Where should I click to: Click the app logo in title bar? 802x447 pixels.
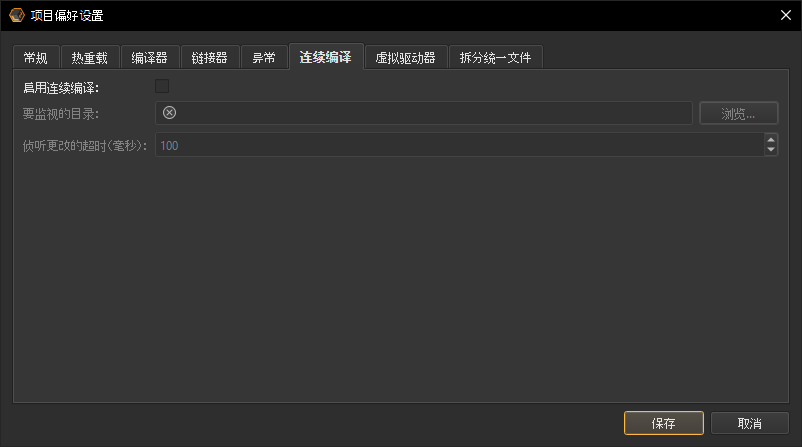click(x=17, y=15)
